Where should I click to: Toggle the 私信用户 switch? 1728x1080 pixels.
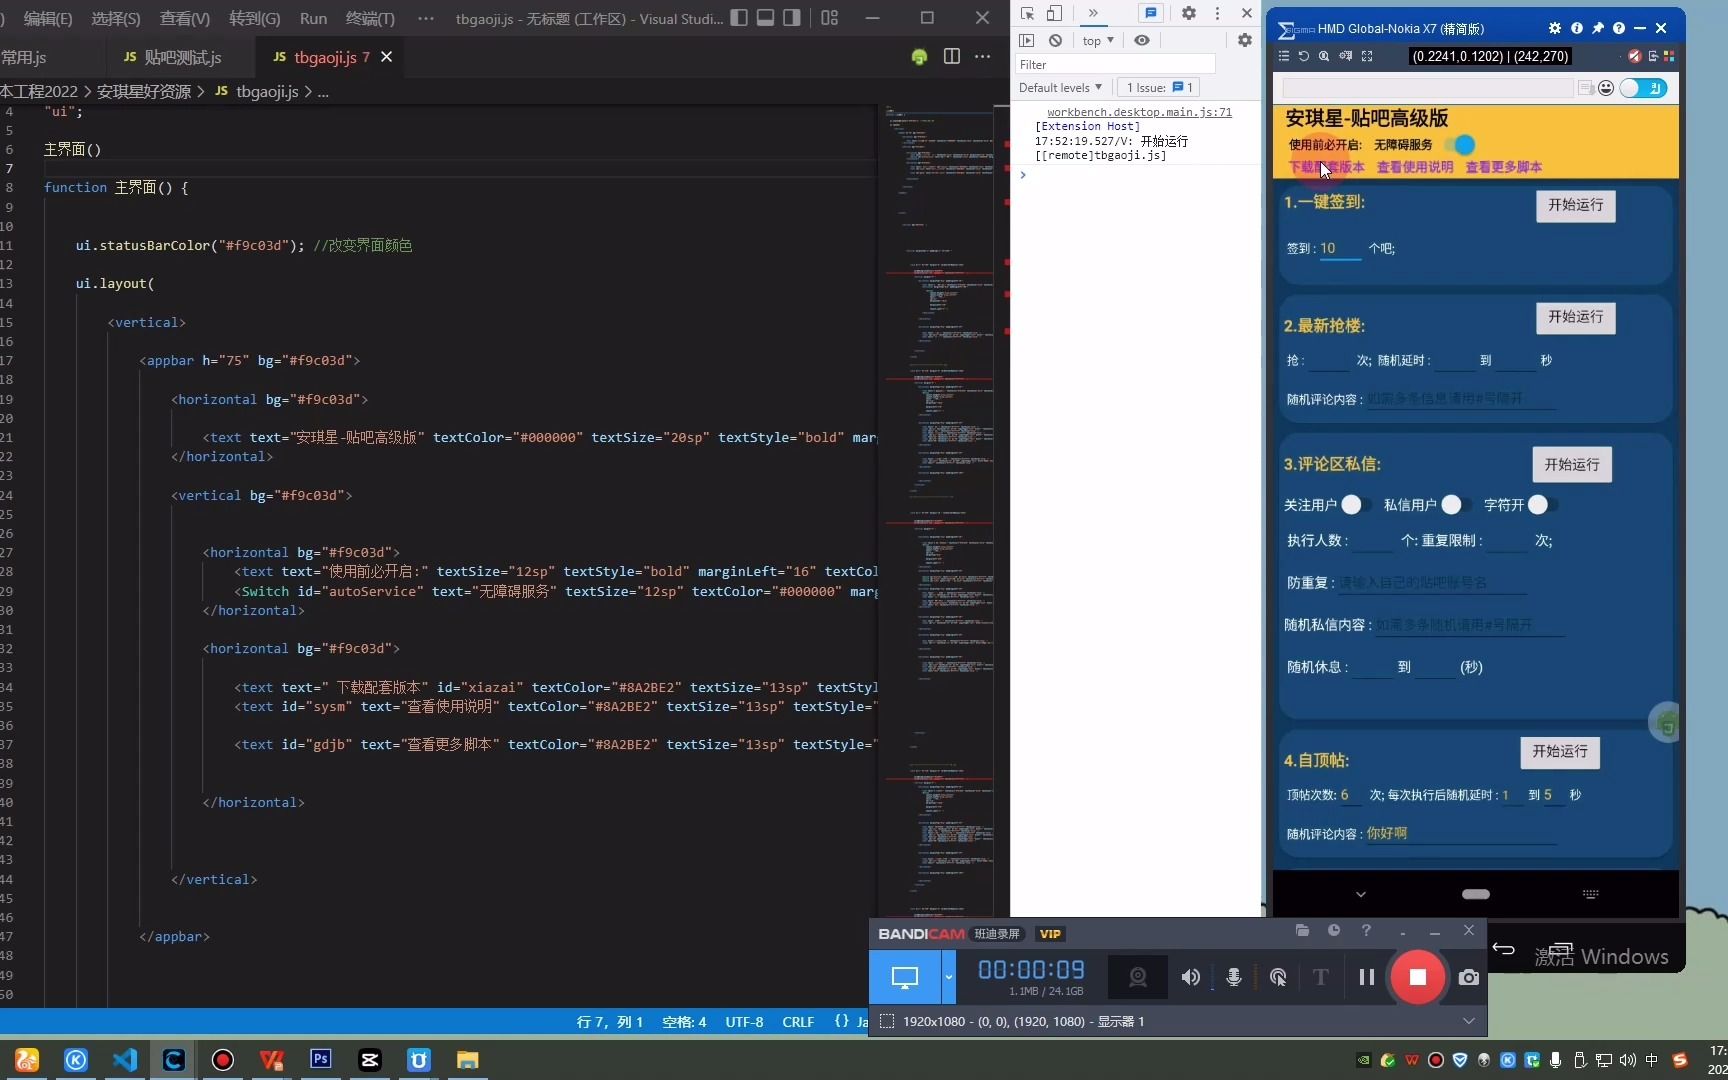[1456, 505]
